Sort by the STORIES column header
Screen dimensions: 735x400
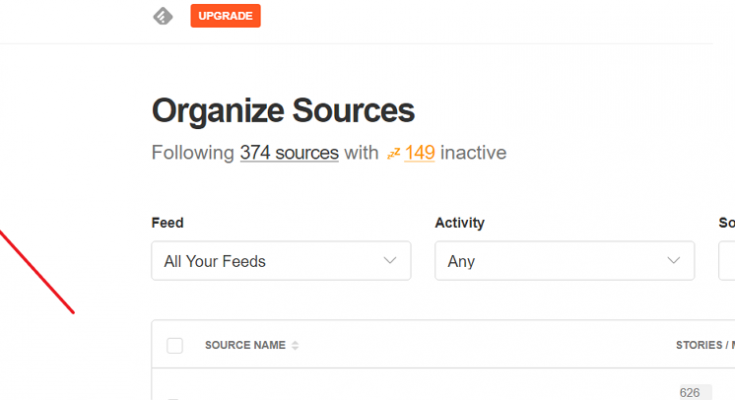[705, 345]
